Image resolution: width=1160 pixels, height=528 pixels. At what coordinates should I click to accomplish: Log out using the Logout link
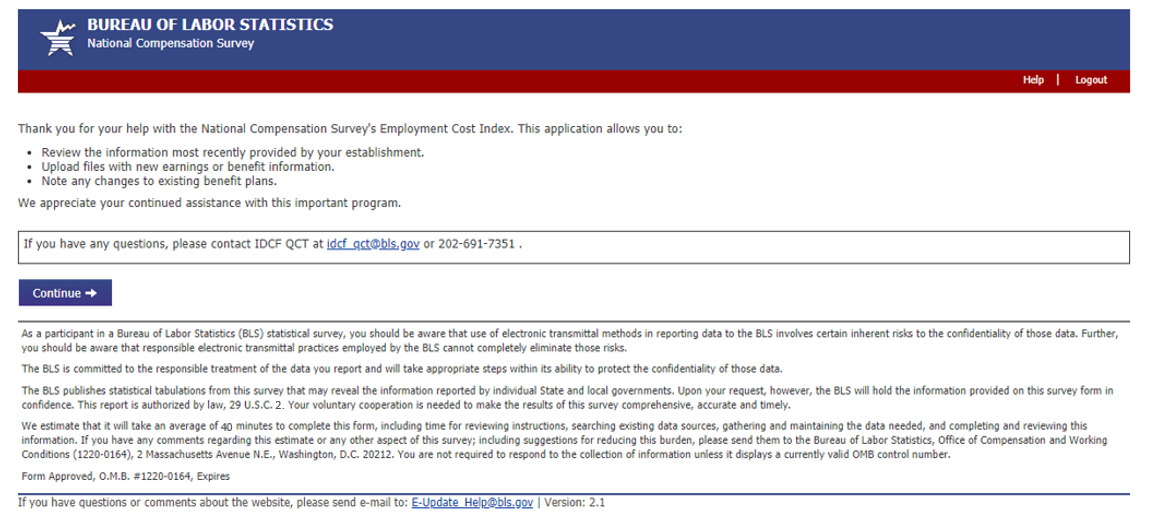point(1091,80)
